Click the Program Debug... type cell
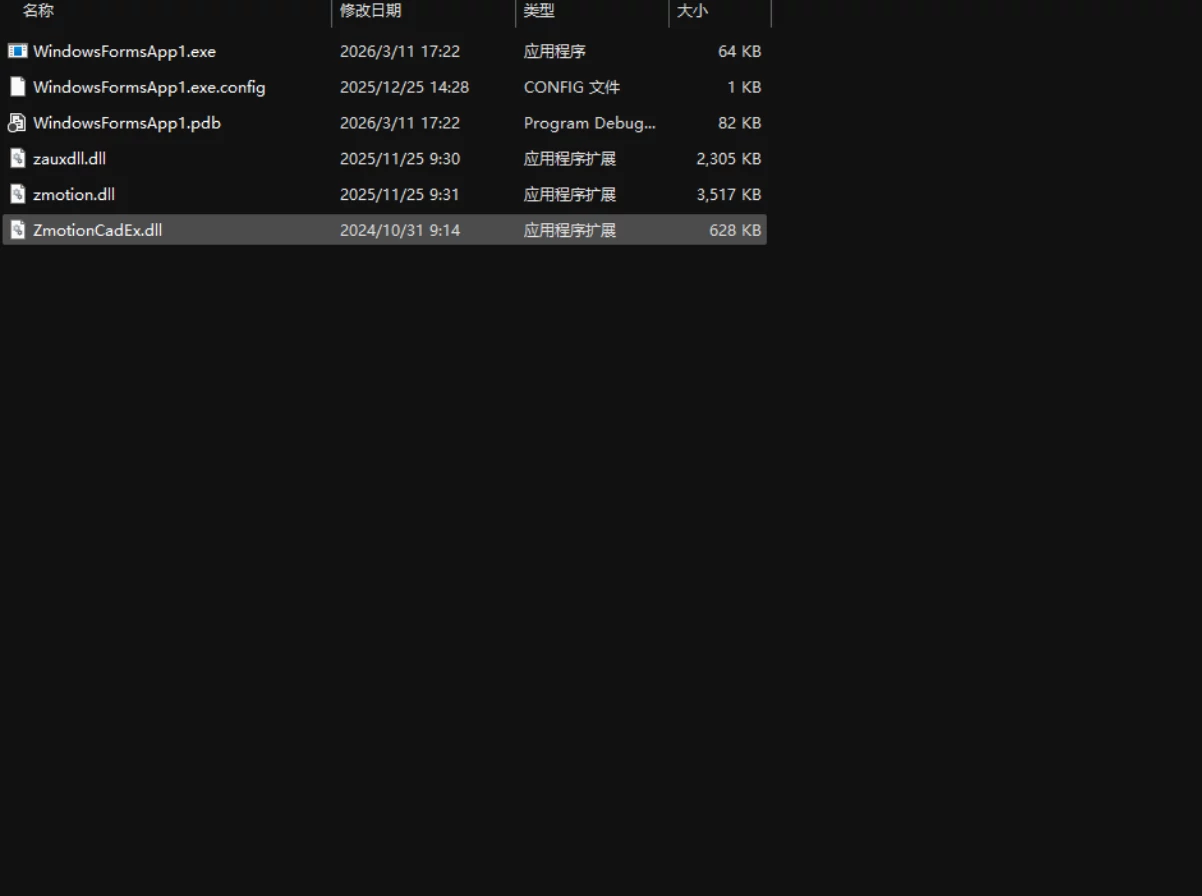The width and height of the screenshot is (1202, 896). pos(590,123)
